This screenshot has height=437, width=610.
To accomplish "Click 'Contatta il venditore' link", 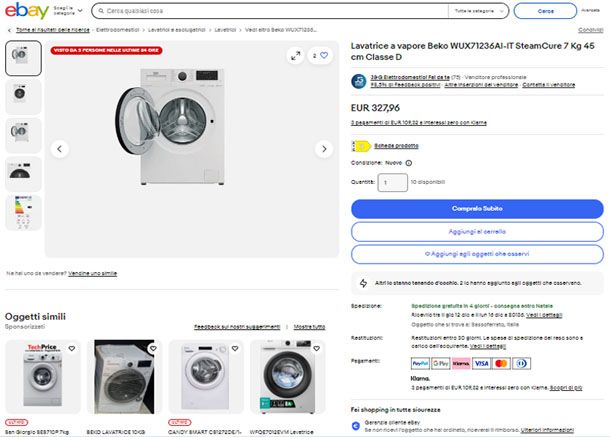I will tap(549, 85).
